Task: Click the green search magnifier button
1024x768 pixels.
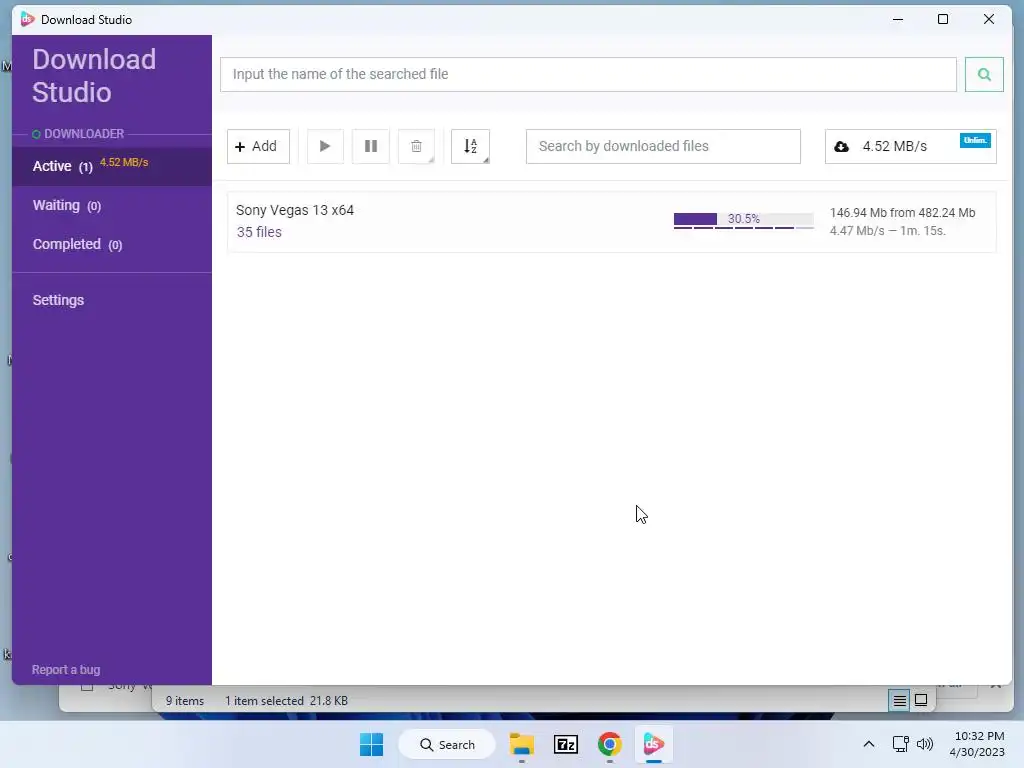Action: [984, 74]
